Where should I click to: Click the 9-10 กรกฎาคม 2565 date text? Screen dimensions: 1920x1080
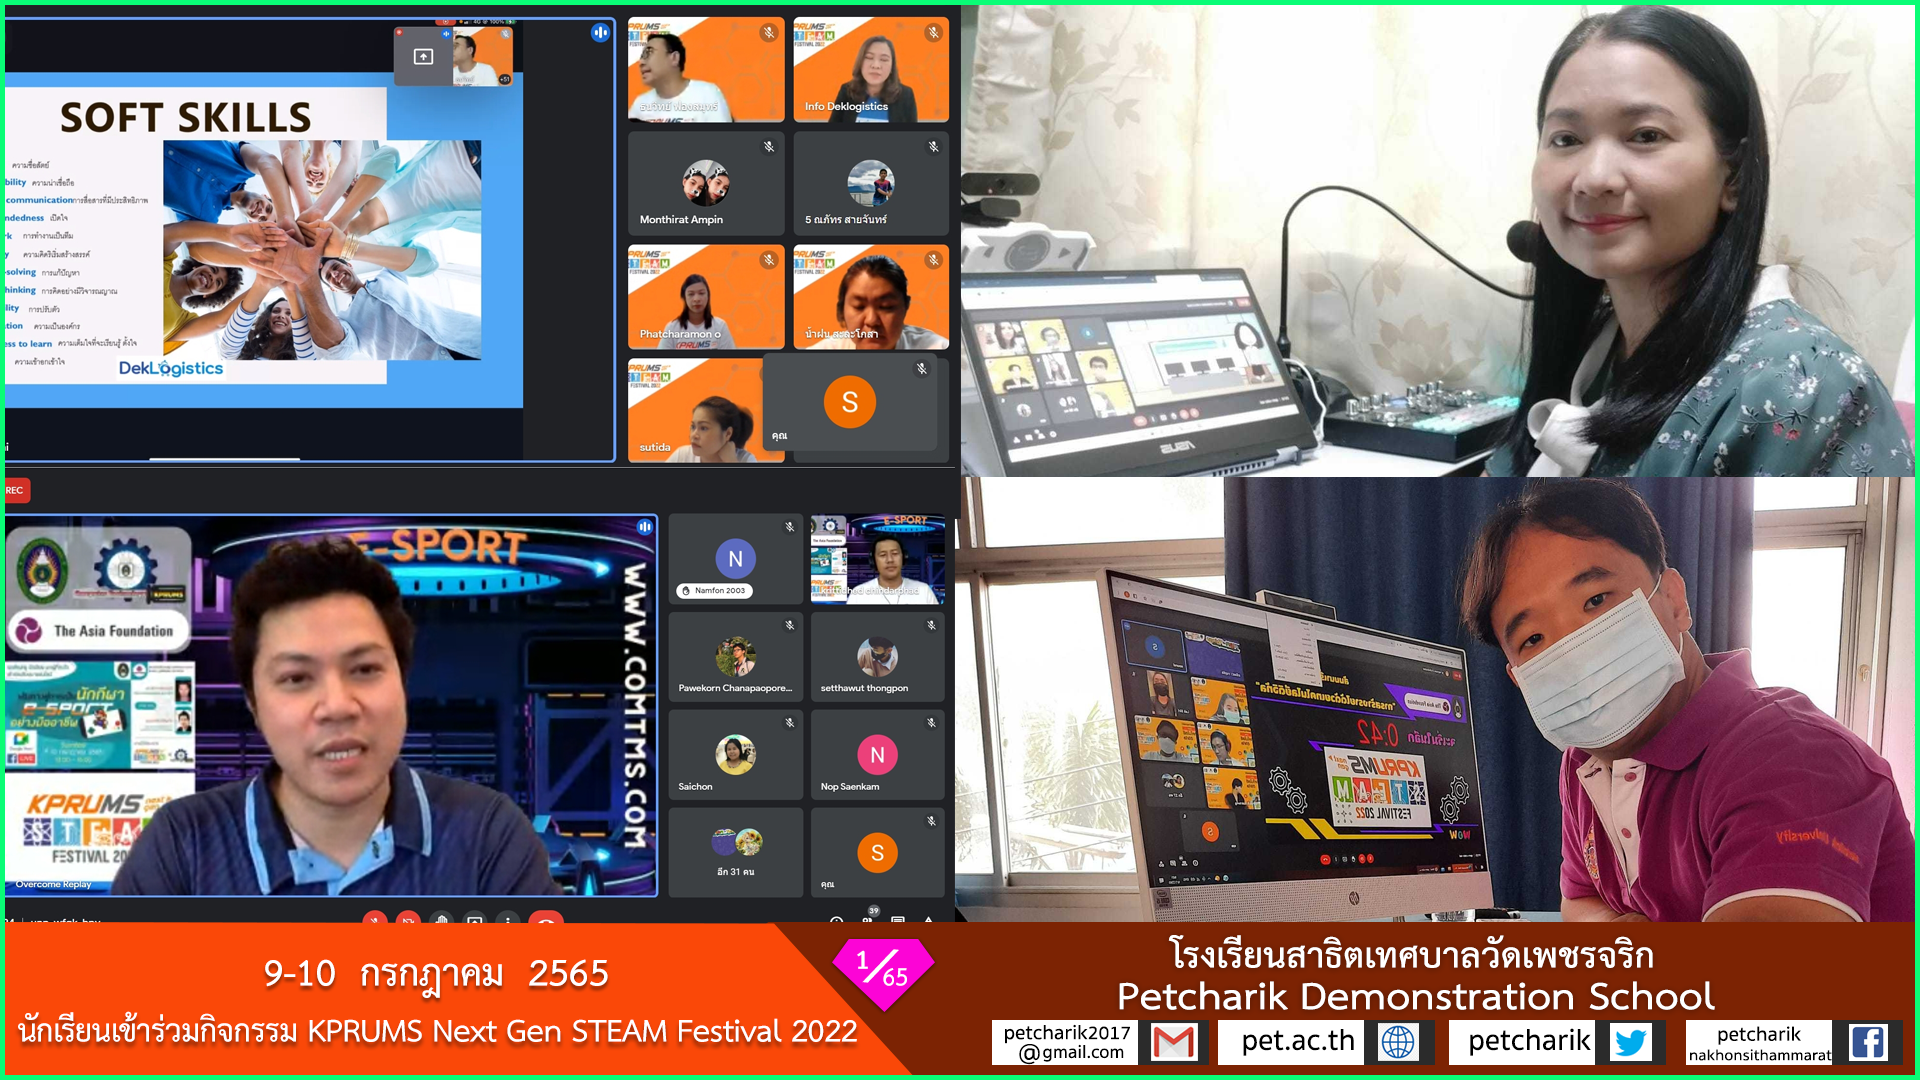pos(436,973)
